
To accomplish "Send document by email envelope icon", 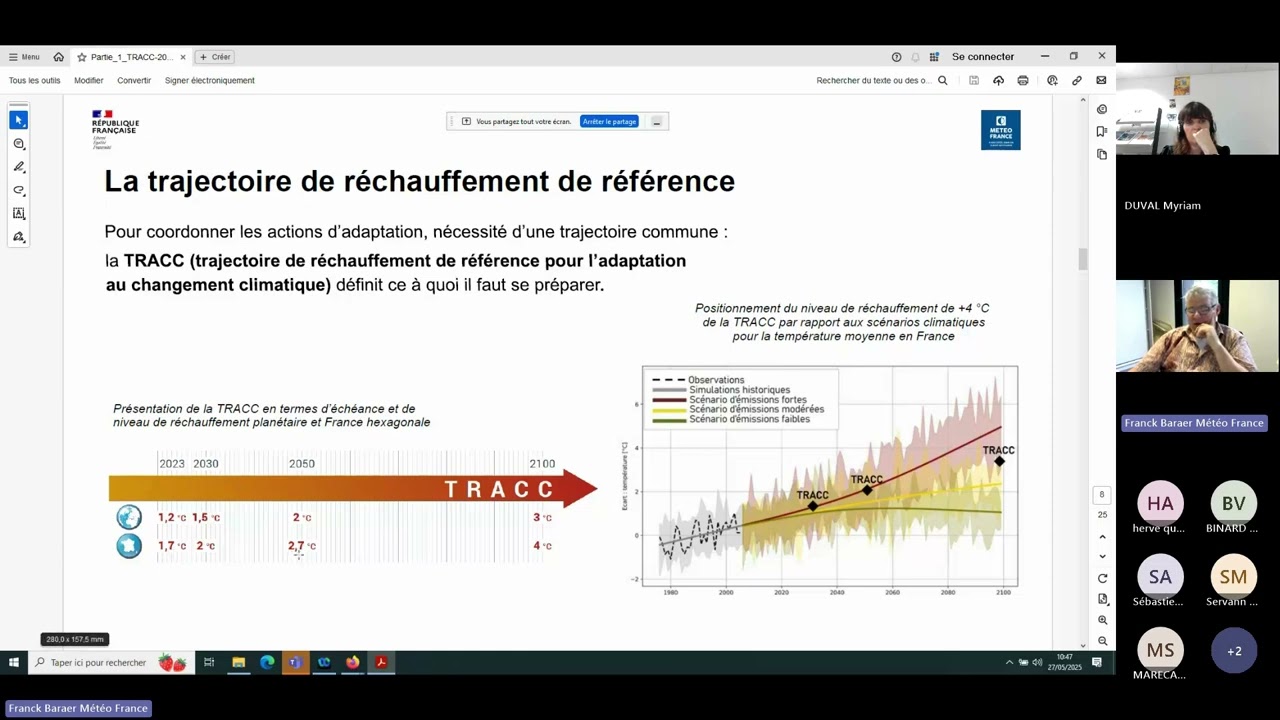I will (1101, 80).
